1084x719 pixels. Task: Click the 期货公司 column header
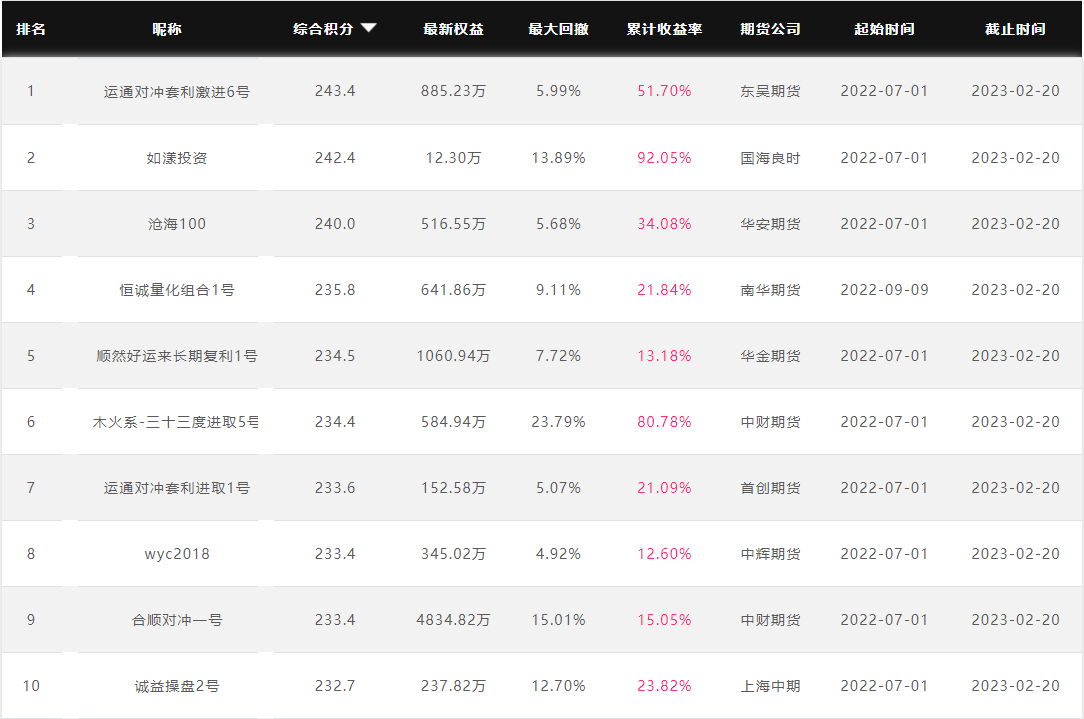click(x=770, y=29)
